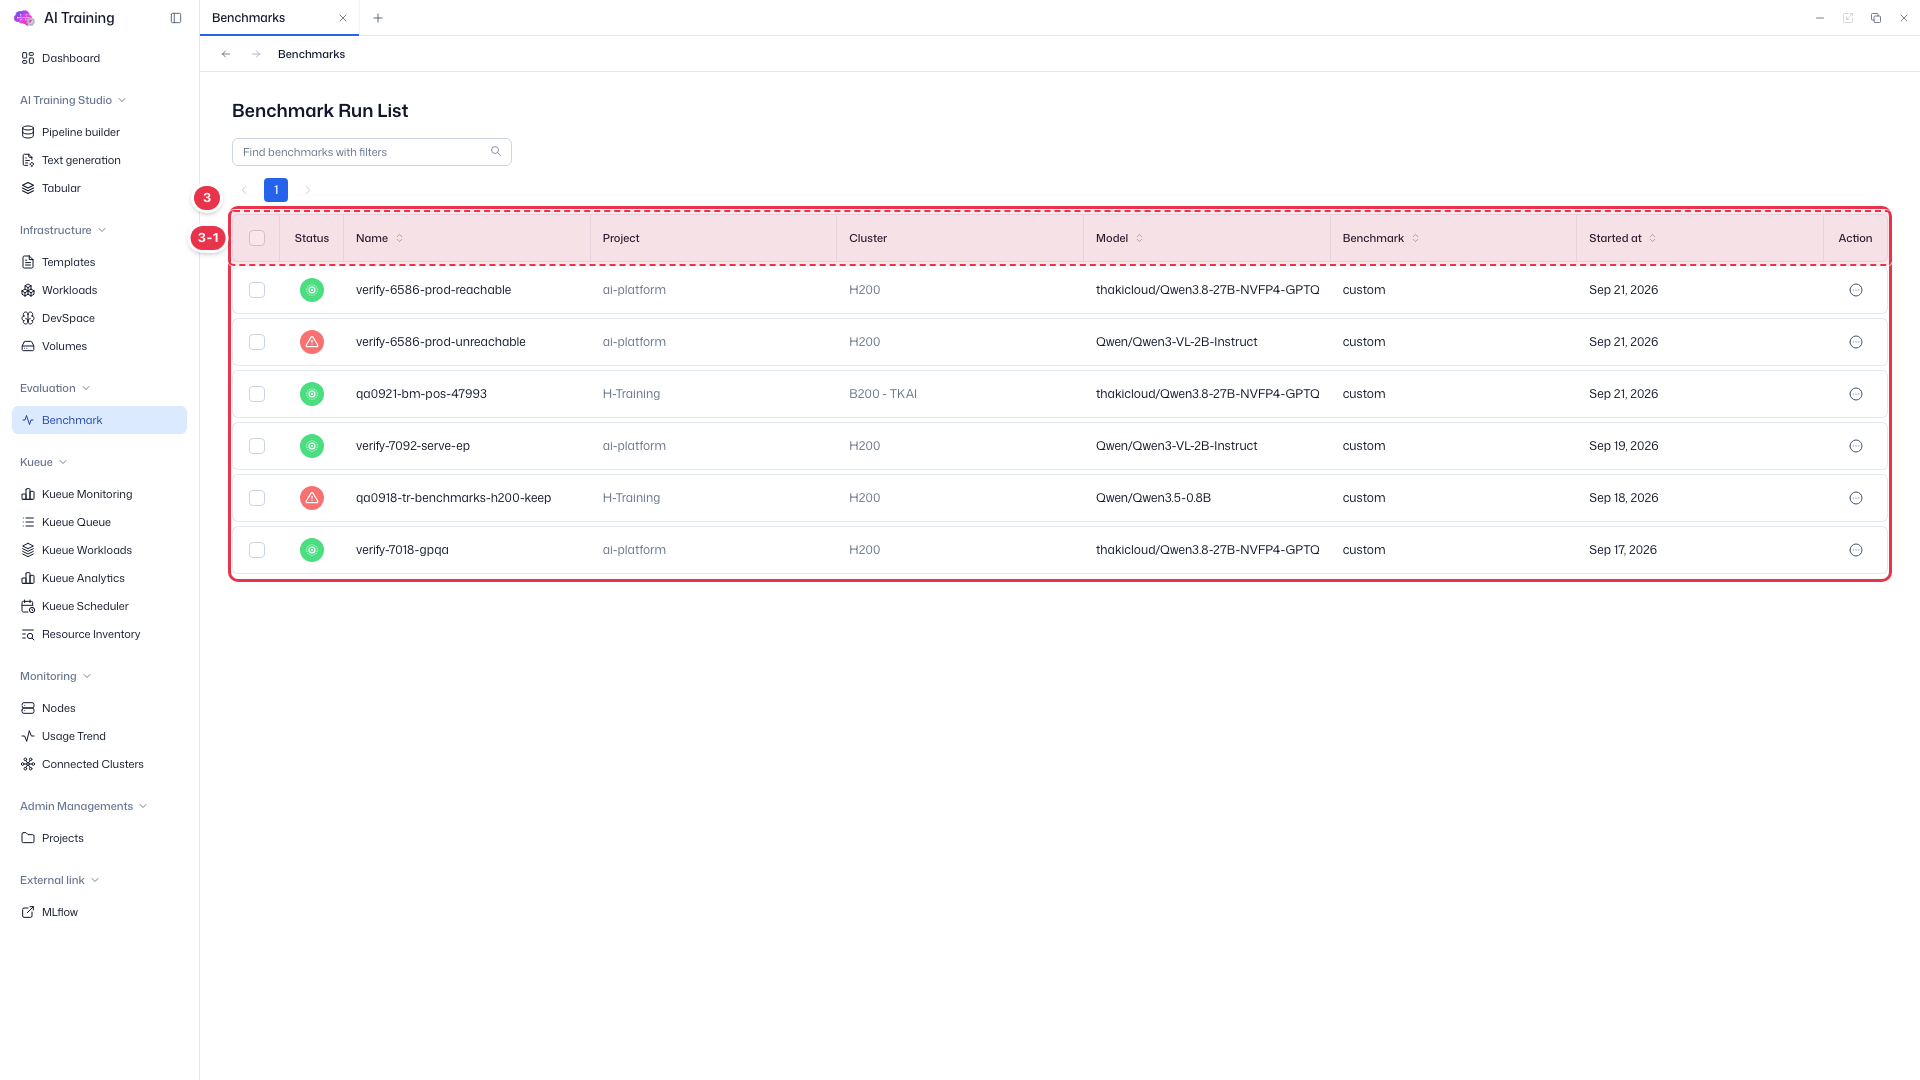
Task: Check the box for verify-6586-prod-reachable
Action: (x=257, y=290)
